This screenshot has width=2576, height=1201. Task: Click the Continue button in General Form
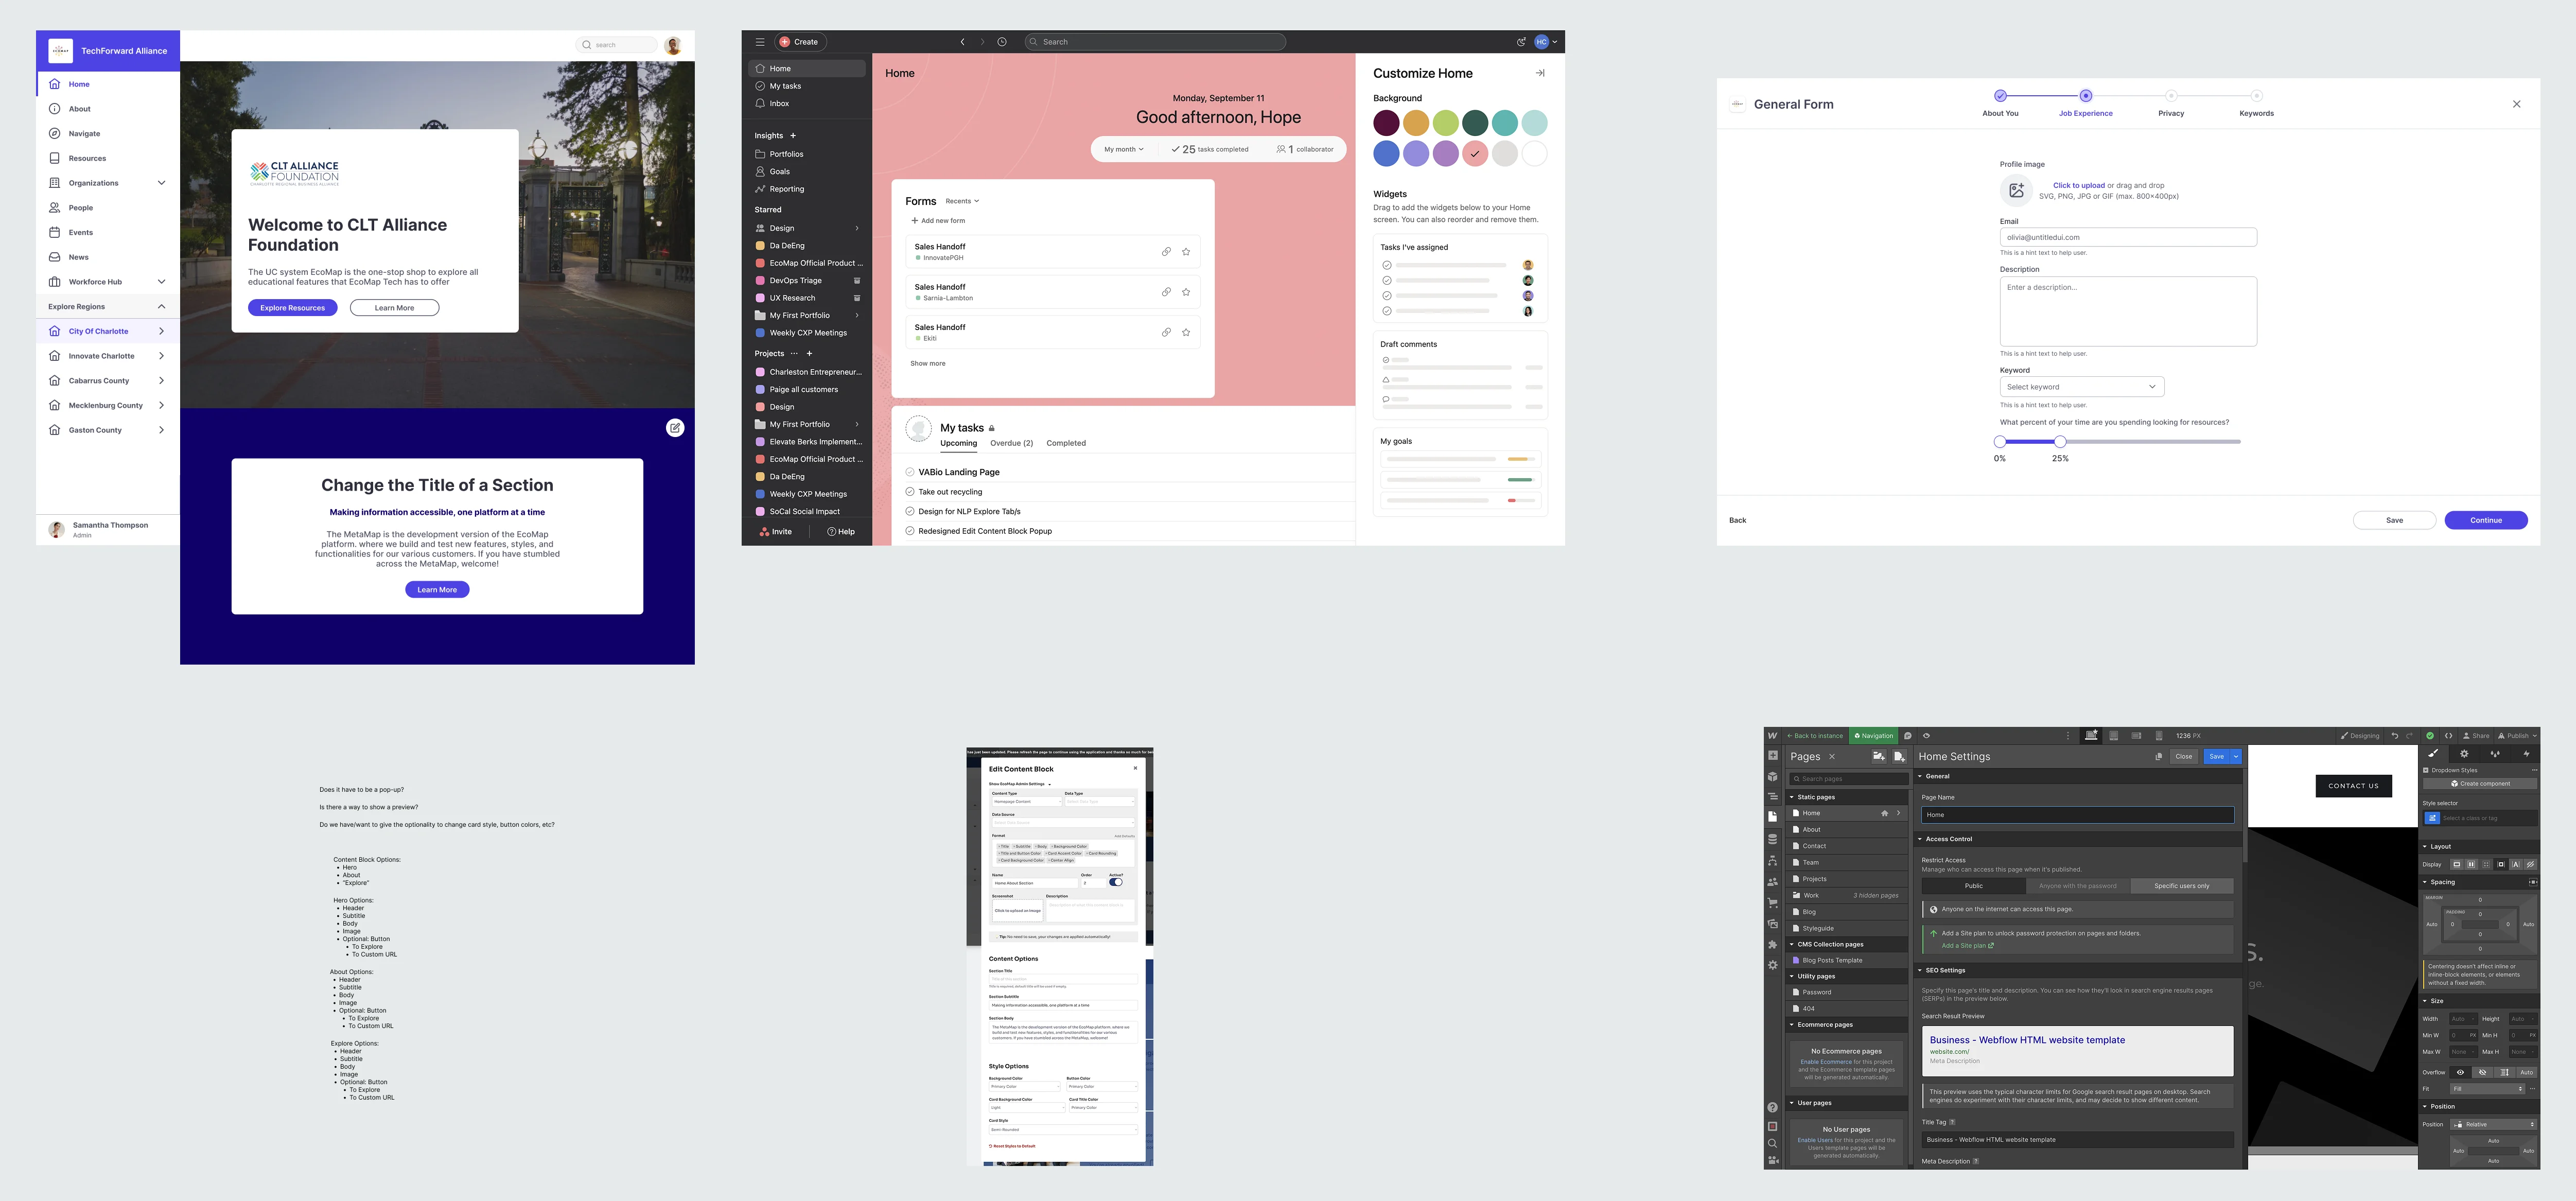(2486, 520)
